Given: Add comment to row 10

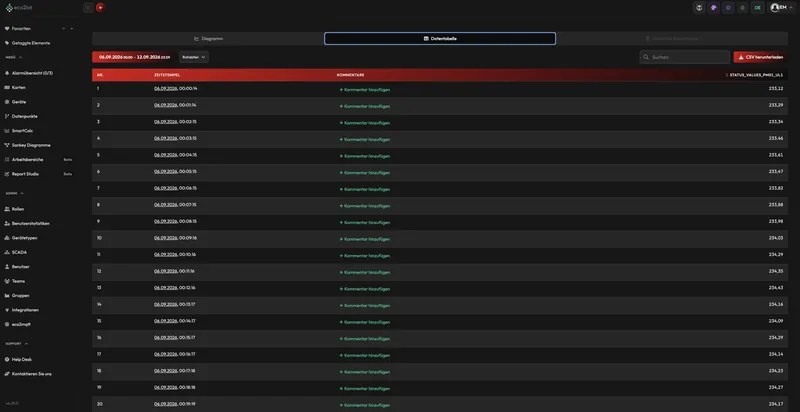Looking at the screenshot, I should point(365,239).
